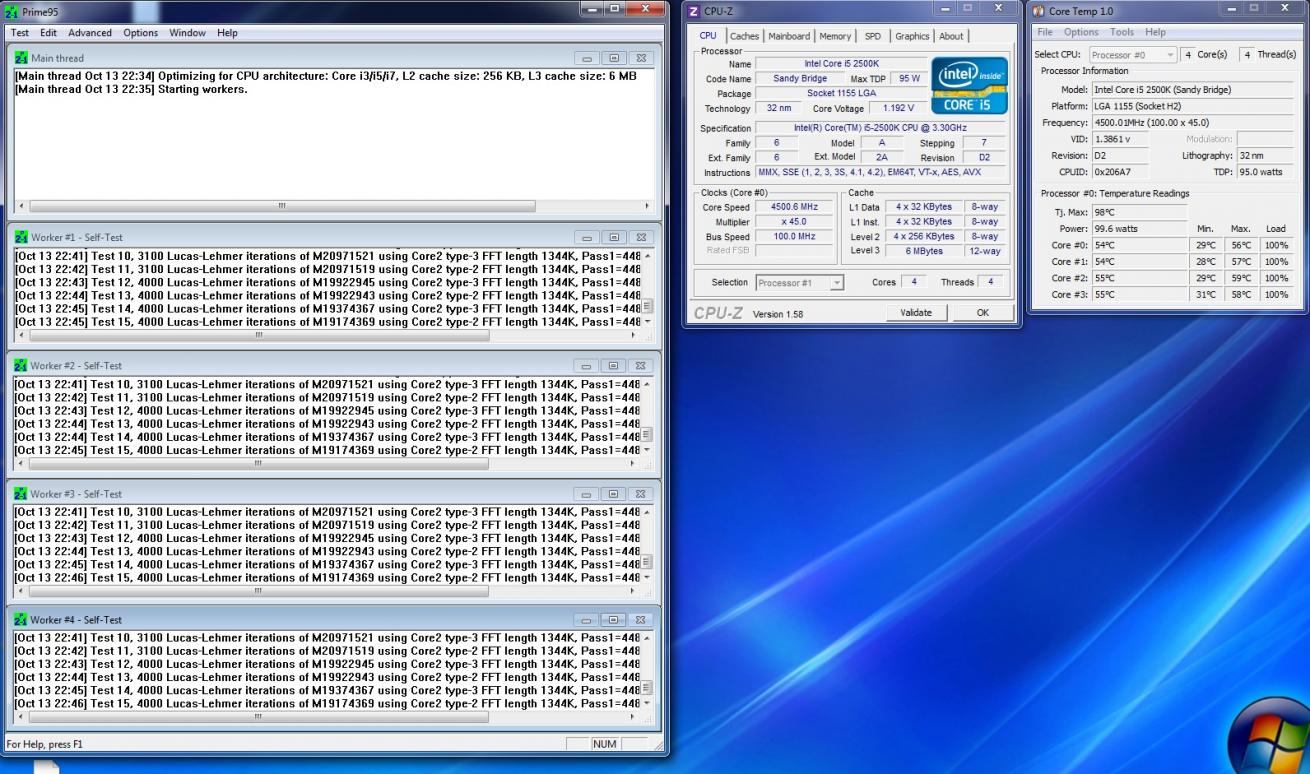
Task: Click the Main thread 'Starting workers' log line
Action: click(131, 89)
